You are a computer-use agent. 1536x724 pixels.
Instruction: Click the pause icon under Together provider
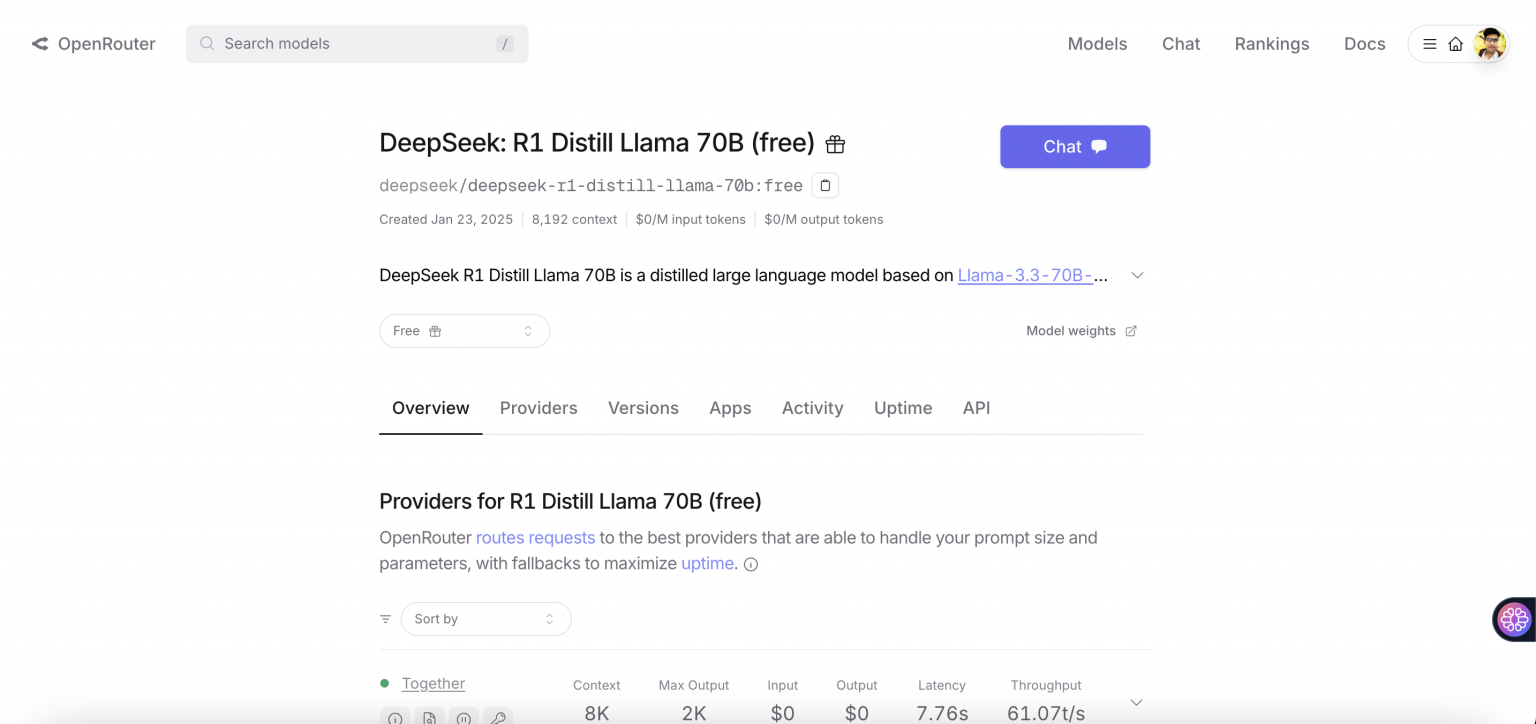click(x=463, y=718)
